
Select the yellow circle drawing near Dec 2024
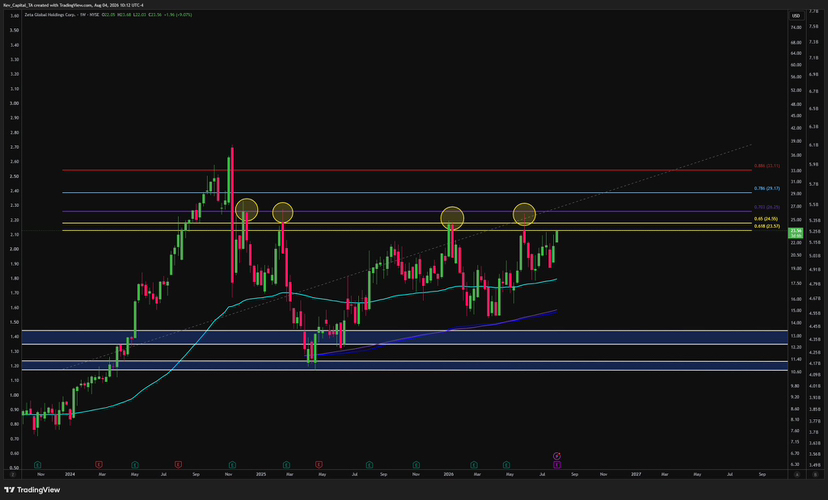[247, 210]
